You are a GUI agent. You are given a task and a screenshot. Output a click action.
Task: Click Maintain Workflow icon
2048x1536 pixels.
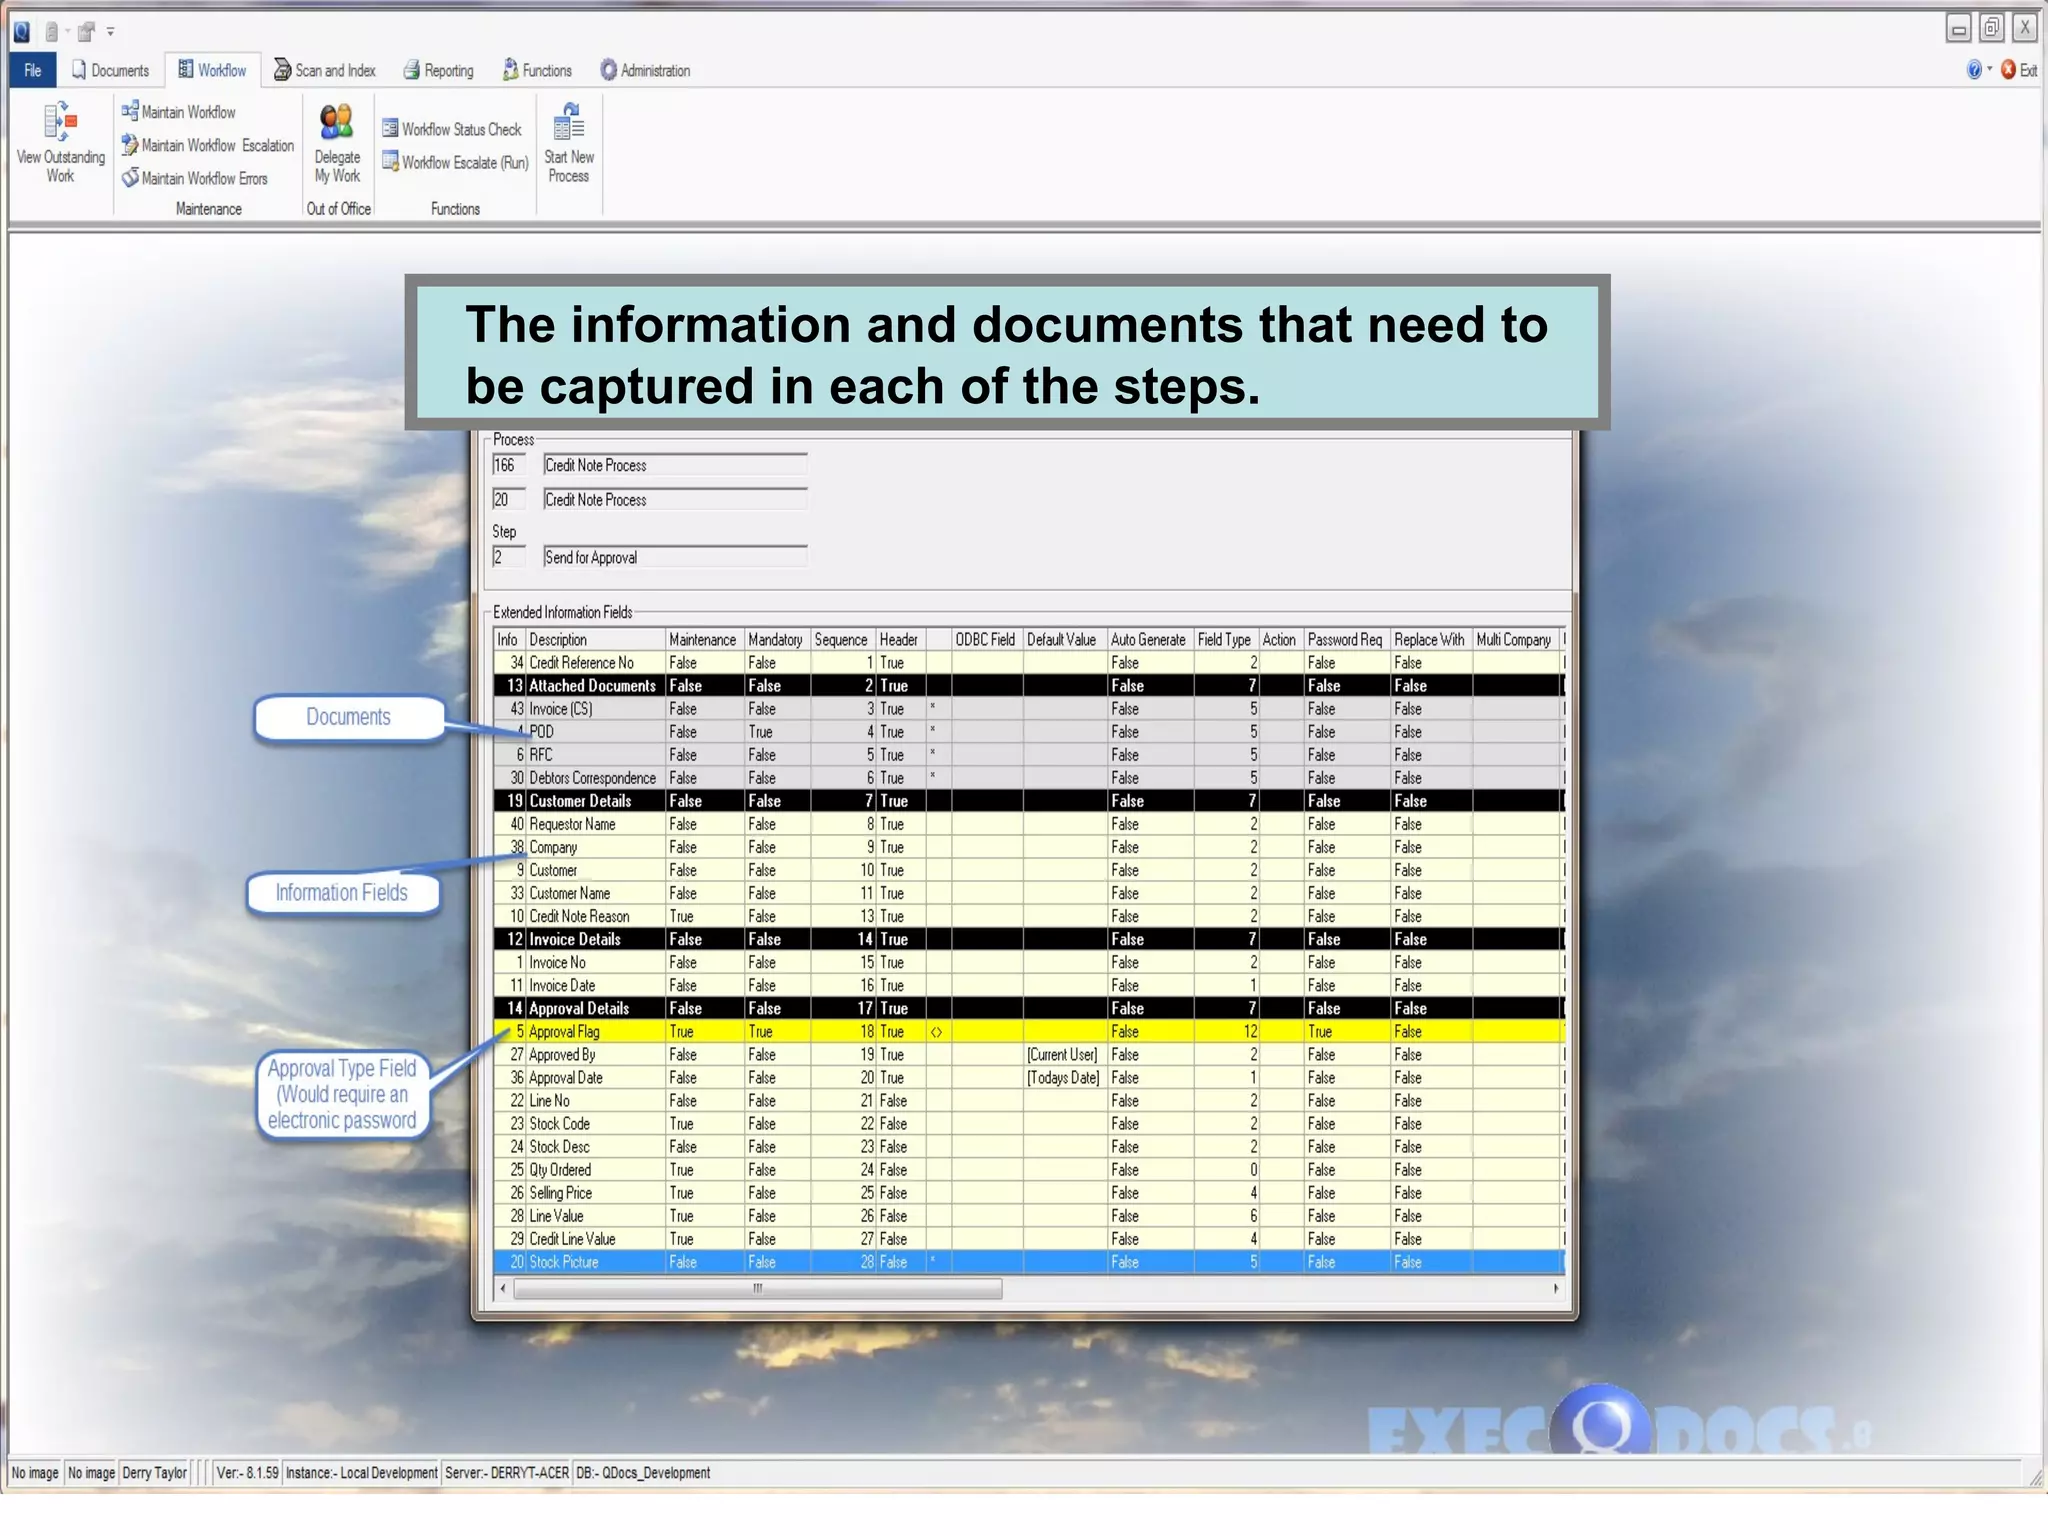click(129, 111)
